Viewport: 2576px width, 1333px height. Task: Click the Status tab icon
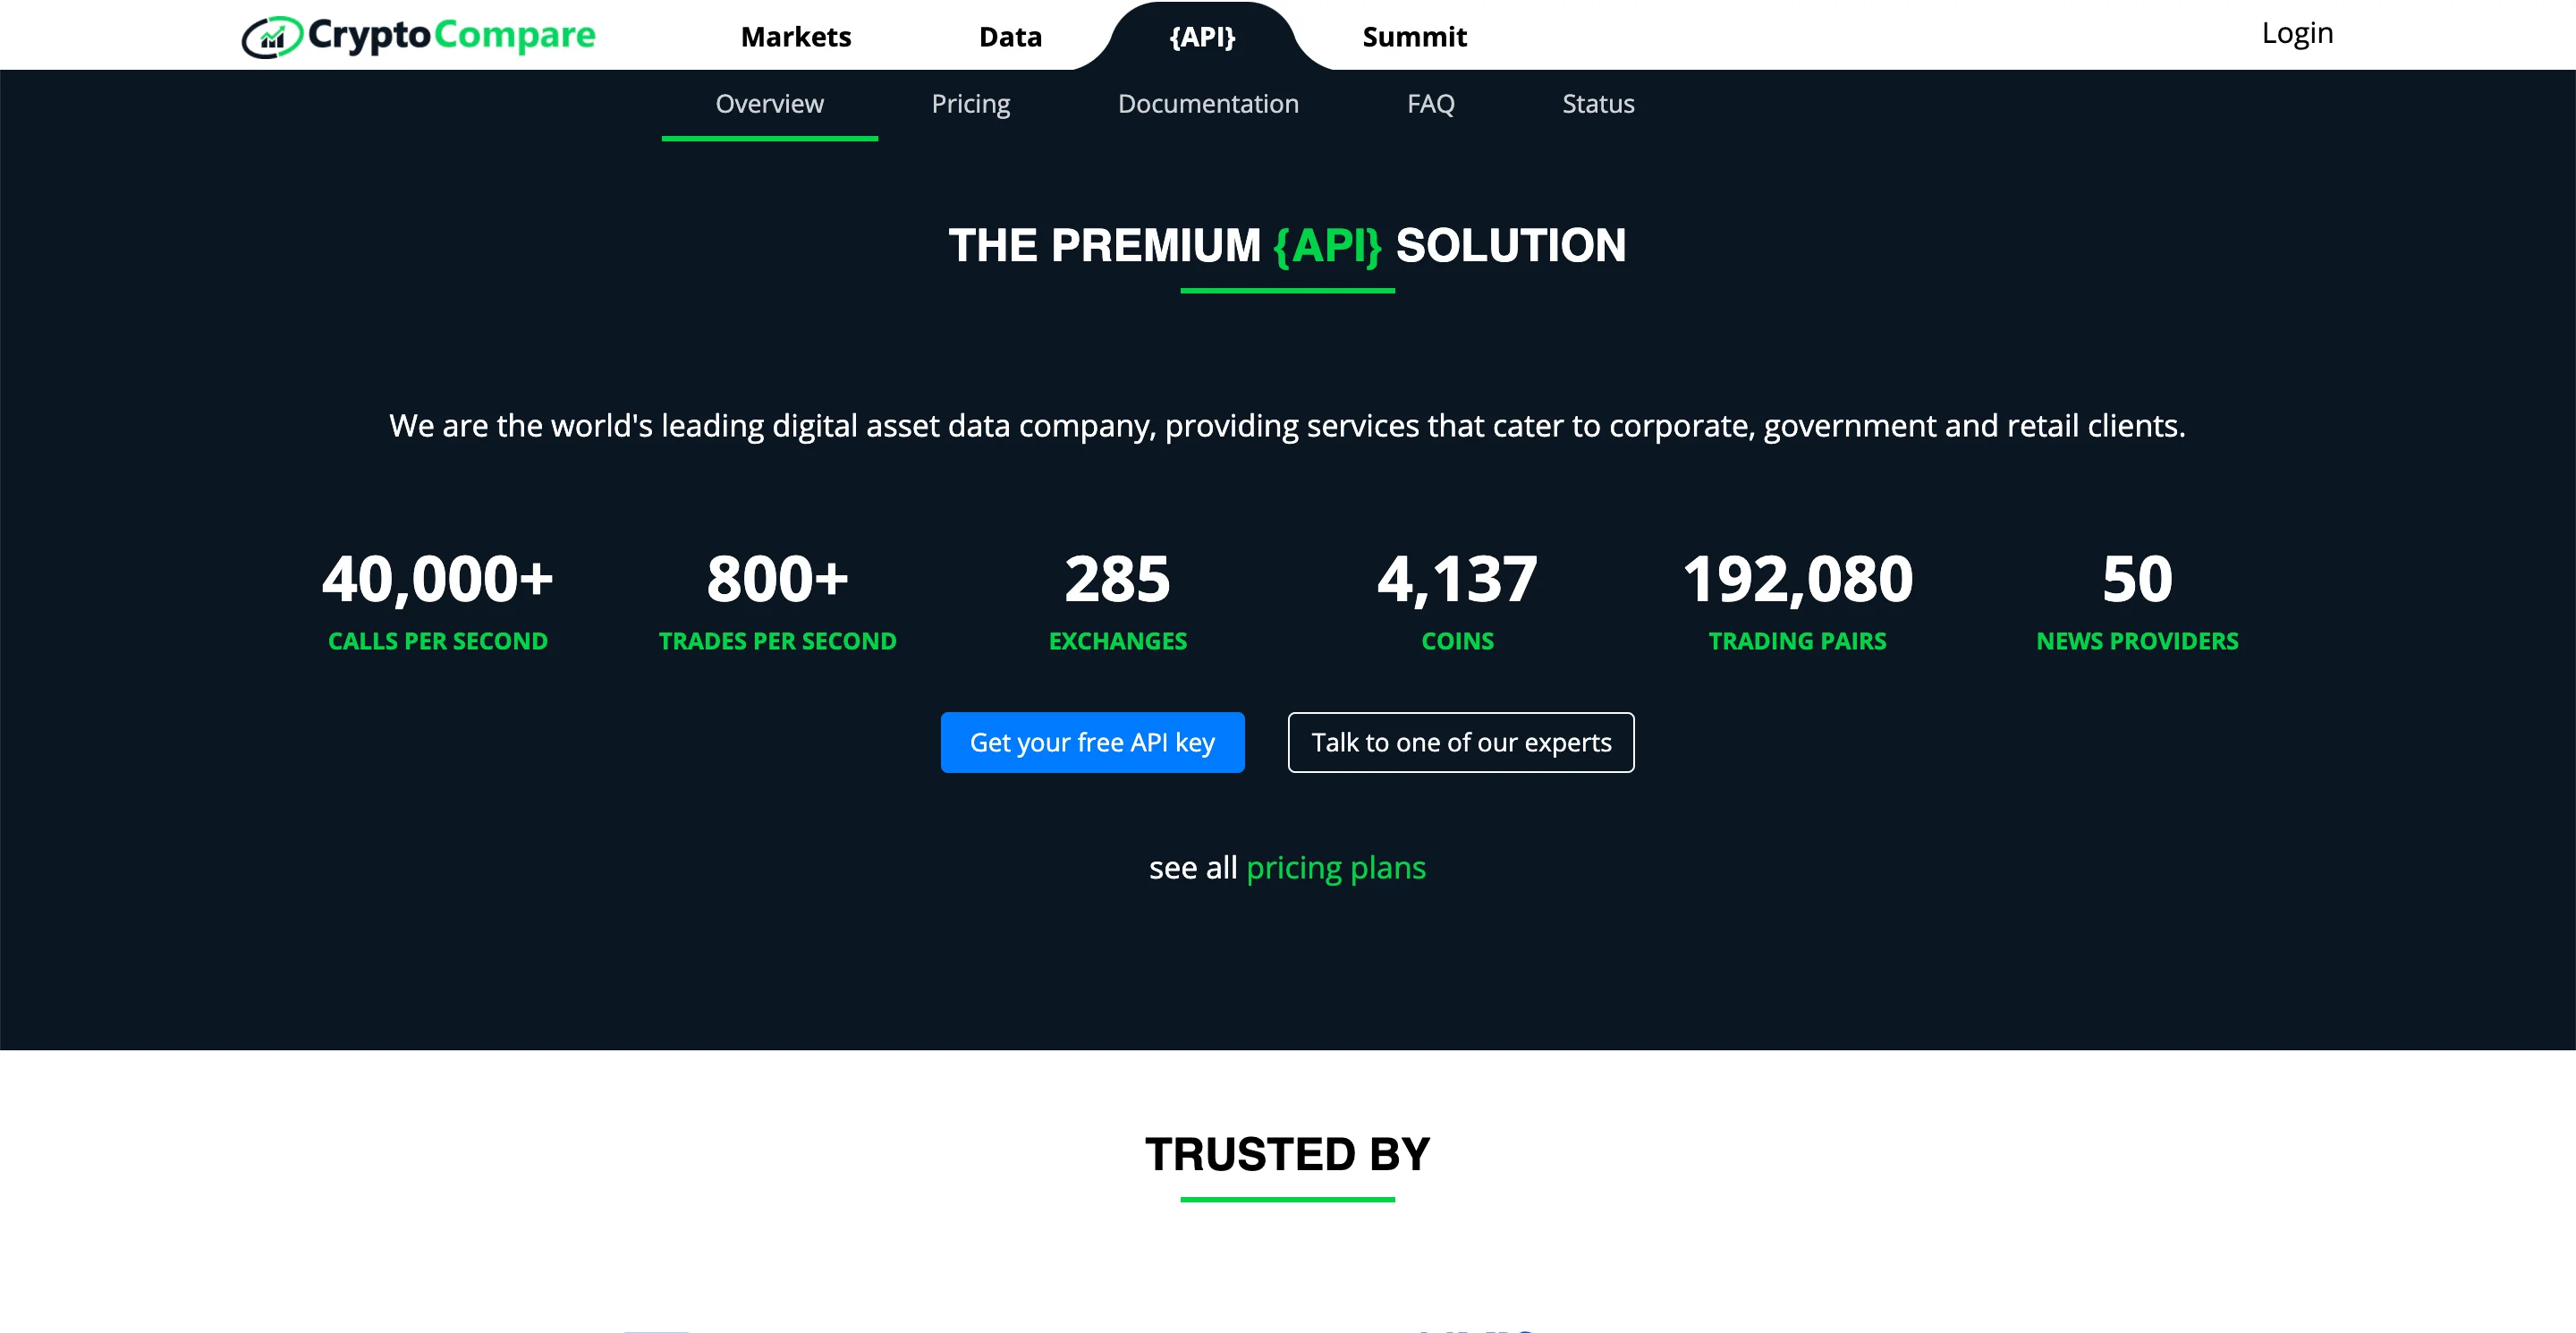point(1599,104)
